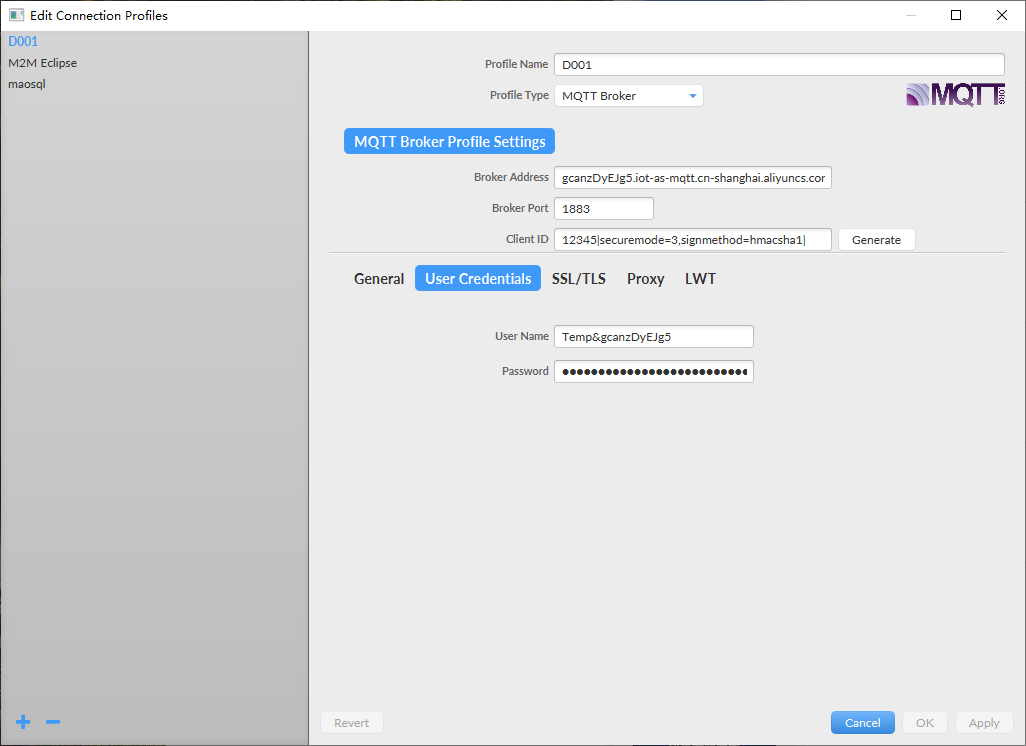Click the OK button

pyautogui.click(x=925, y=722)
